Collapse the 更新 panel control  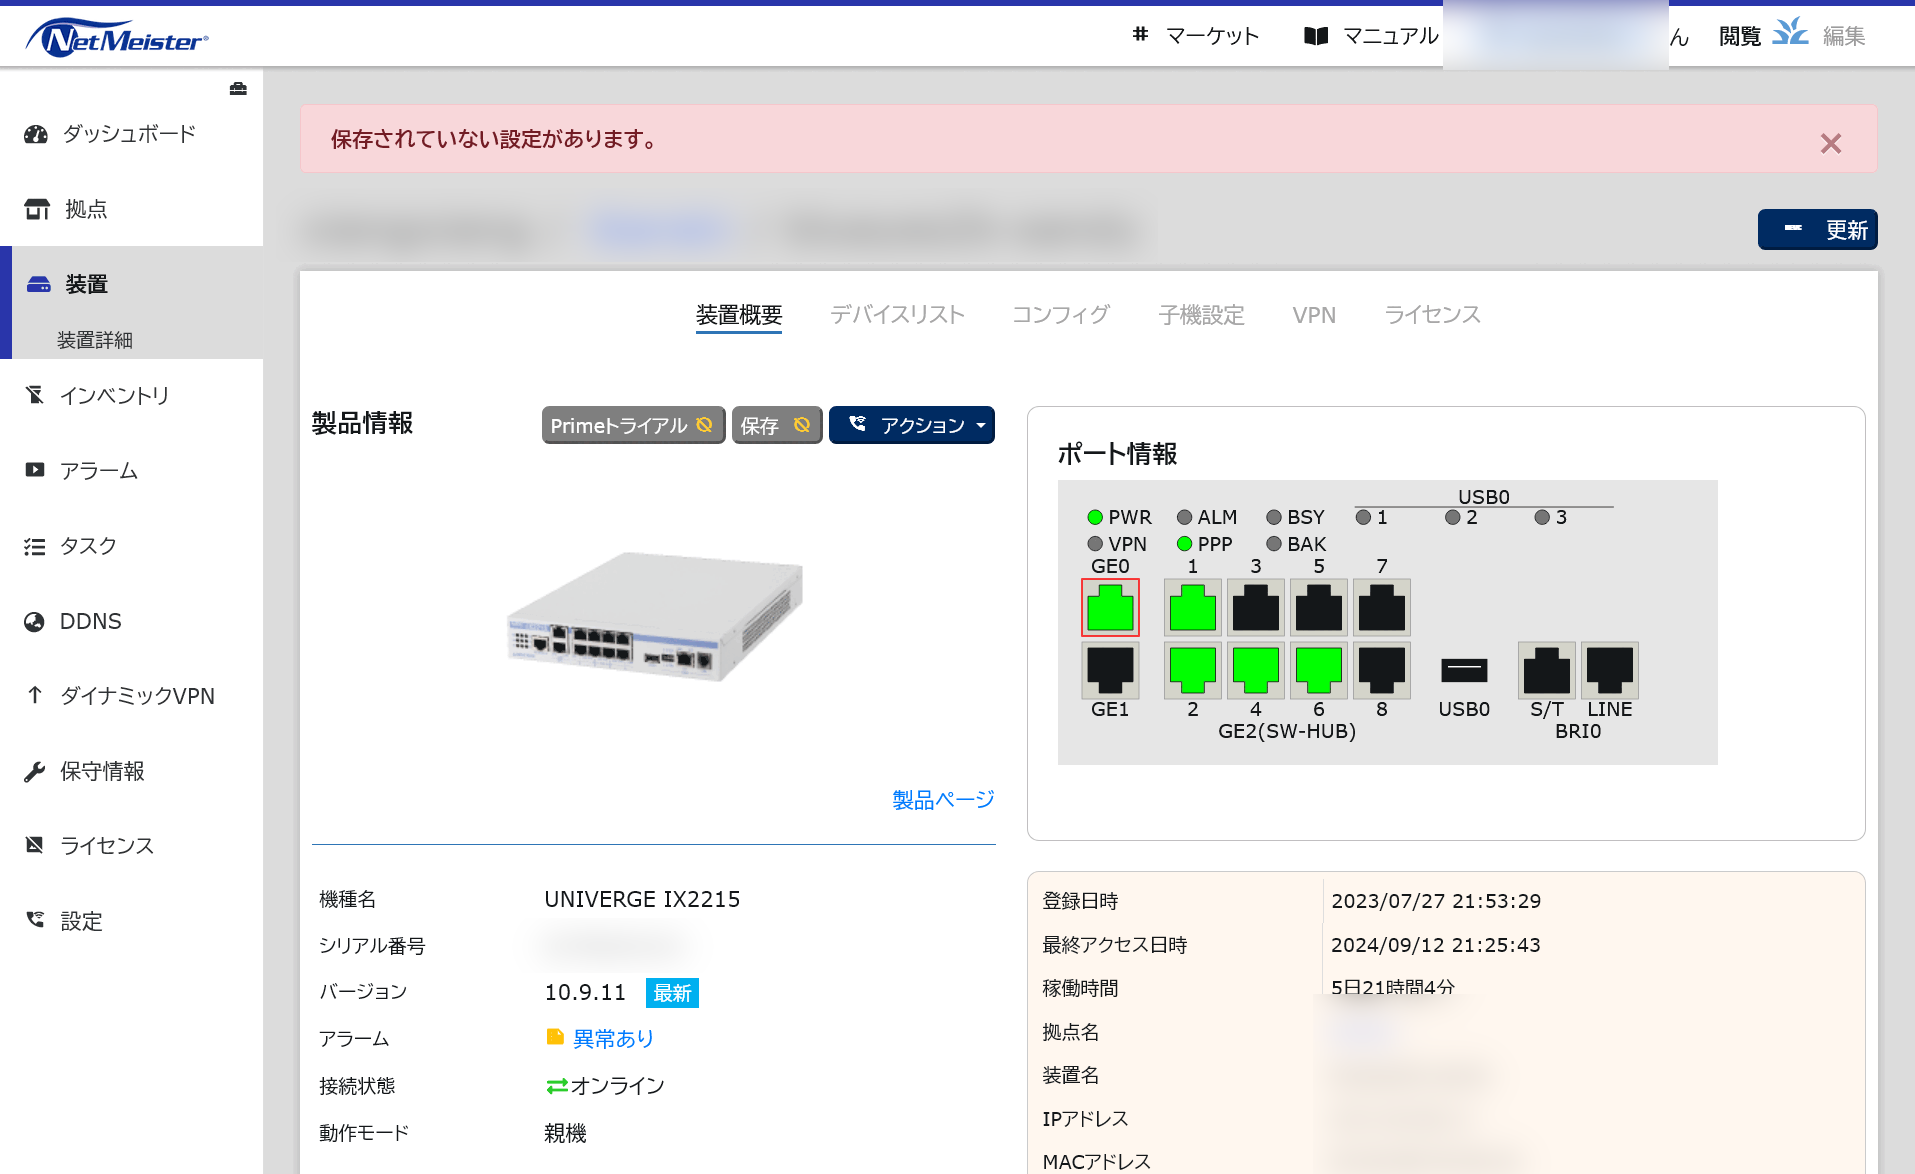tap(1795, 229)
